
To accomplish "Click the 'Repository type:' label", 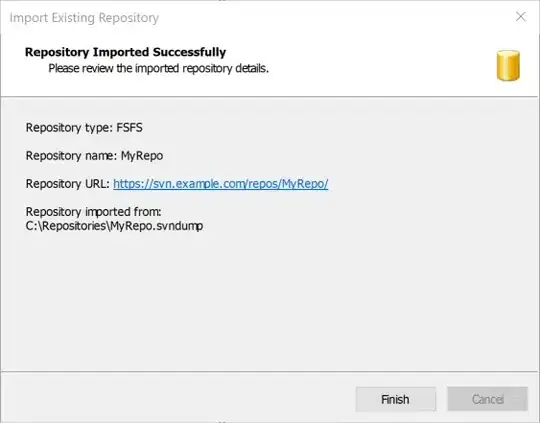I will tap(69, 128).
